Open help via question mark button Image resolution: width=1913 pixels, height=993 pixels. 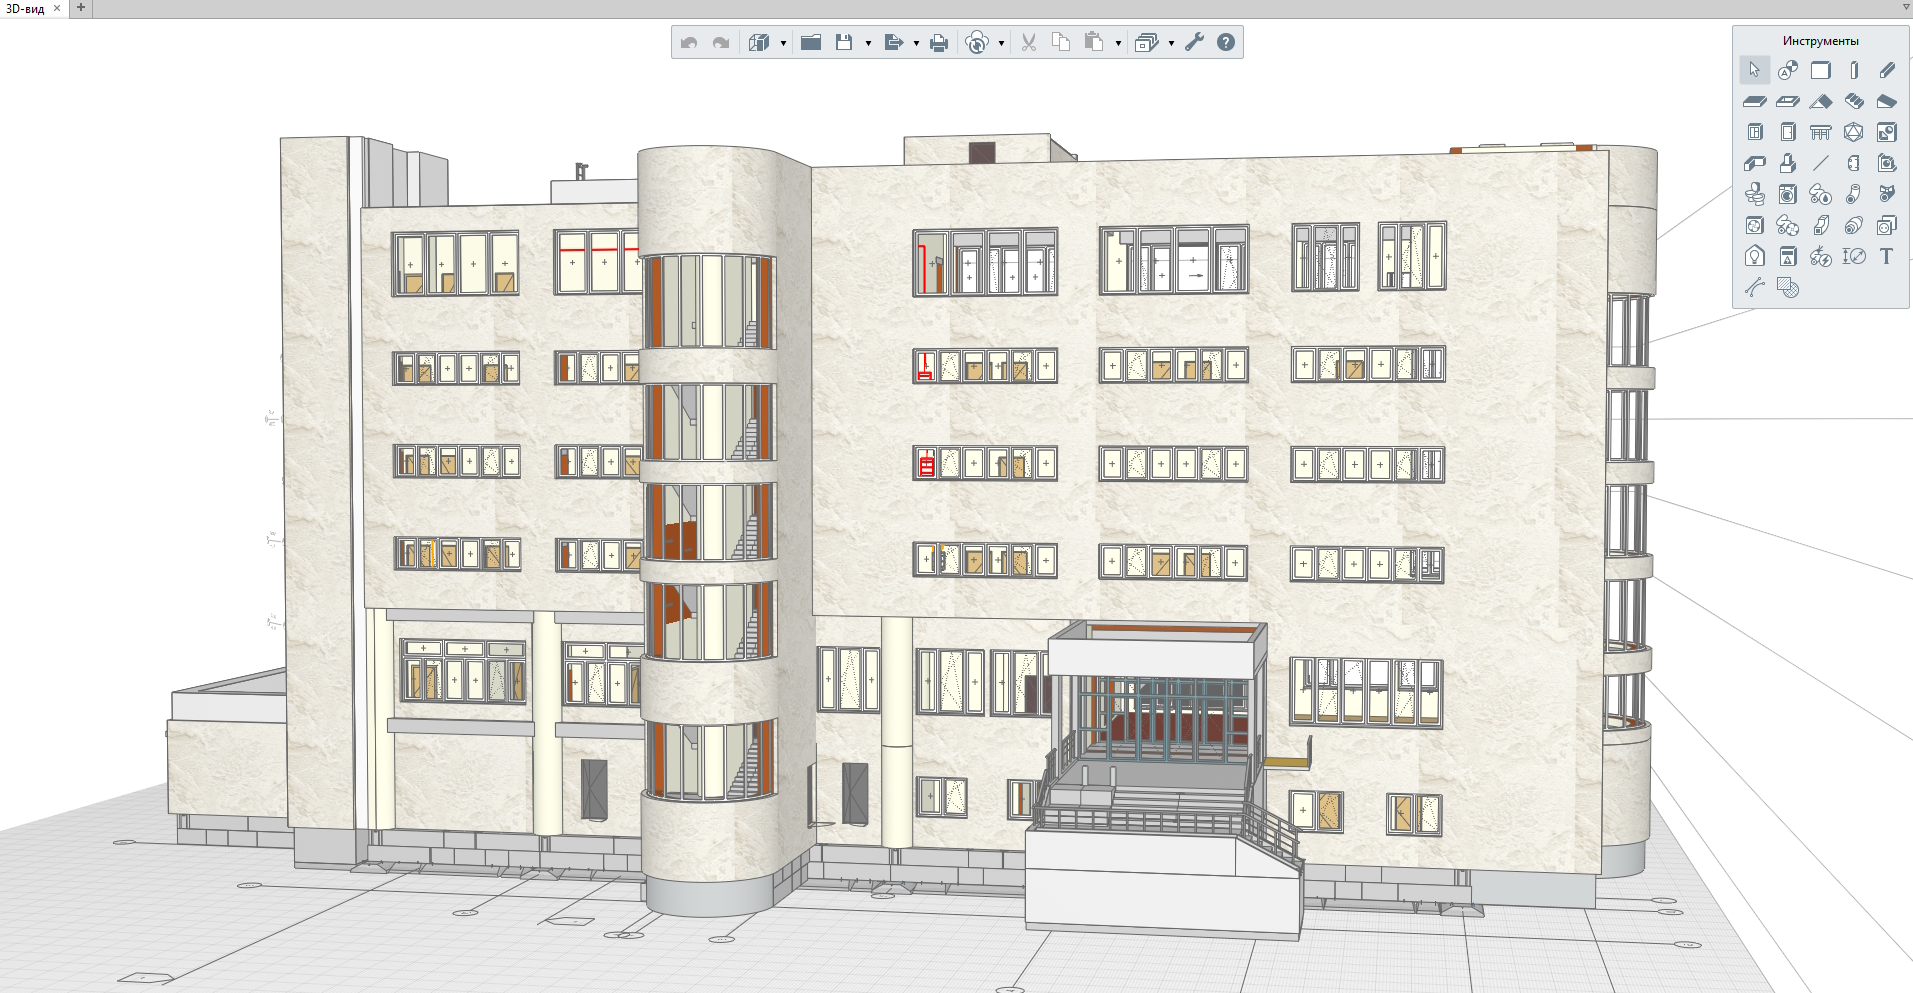click(x=1226, y=42)
